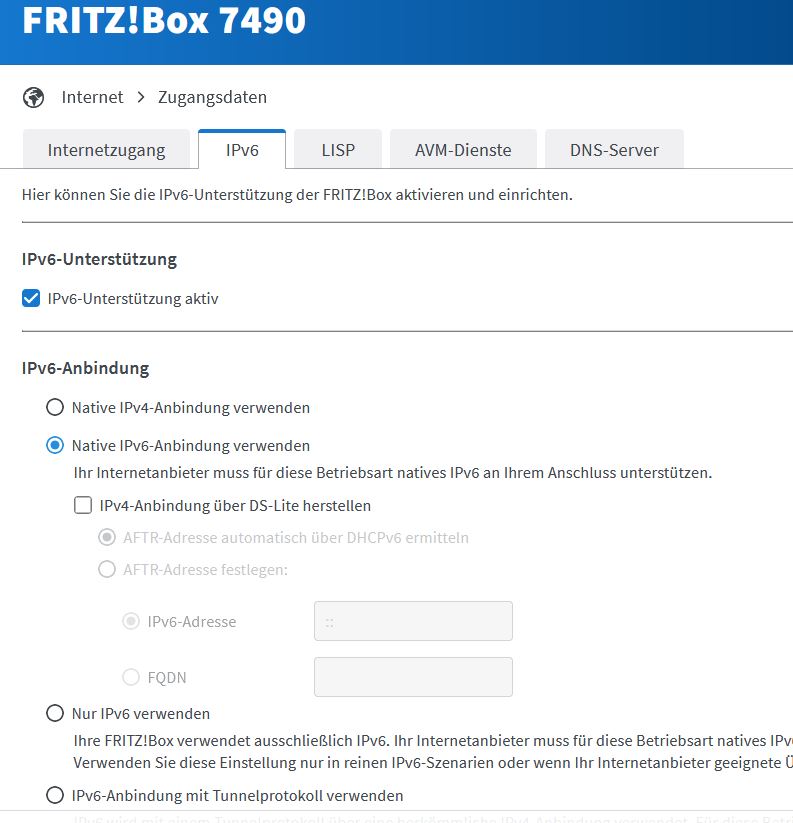Select the FQDN radio option
793x823 pixels.
[131, 678]
